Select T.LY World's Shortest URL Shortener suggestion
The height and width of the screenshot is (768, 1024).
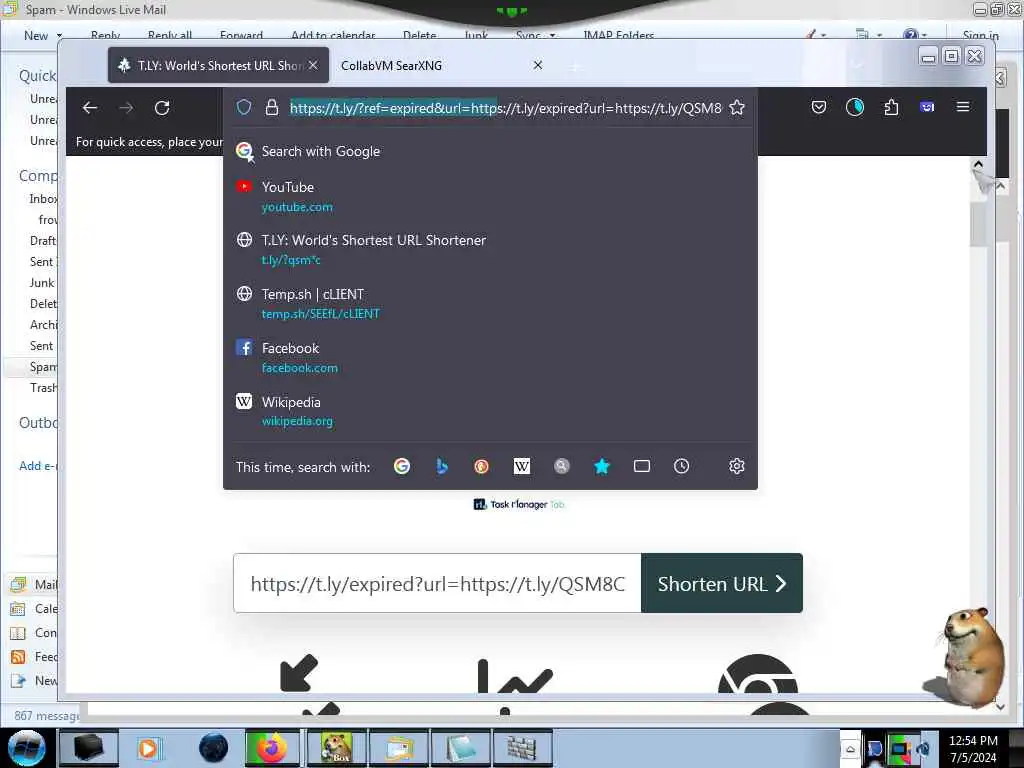(490, 250)
